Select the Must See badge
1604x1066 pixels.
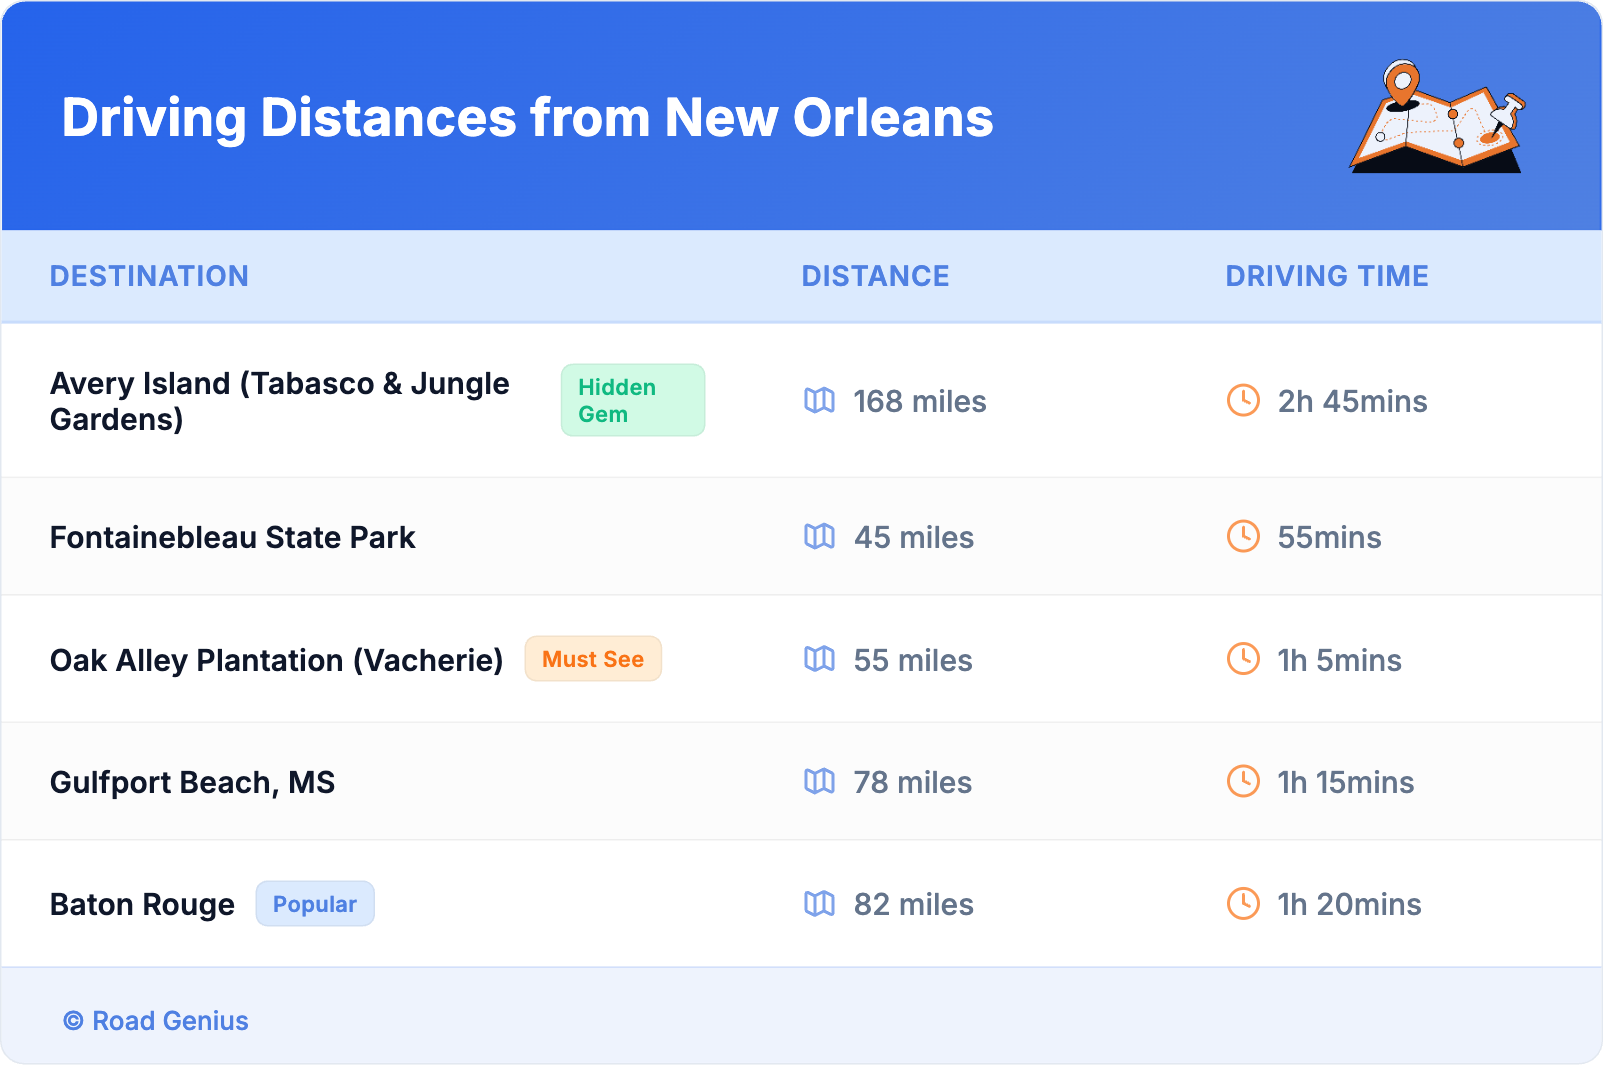click(593, 659)
